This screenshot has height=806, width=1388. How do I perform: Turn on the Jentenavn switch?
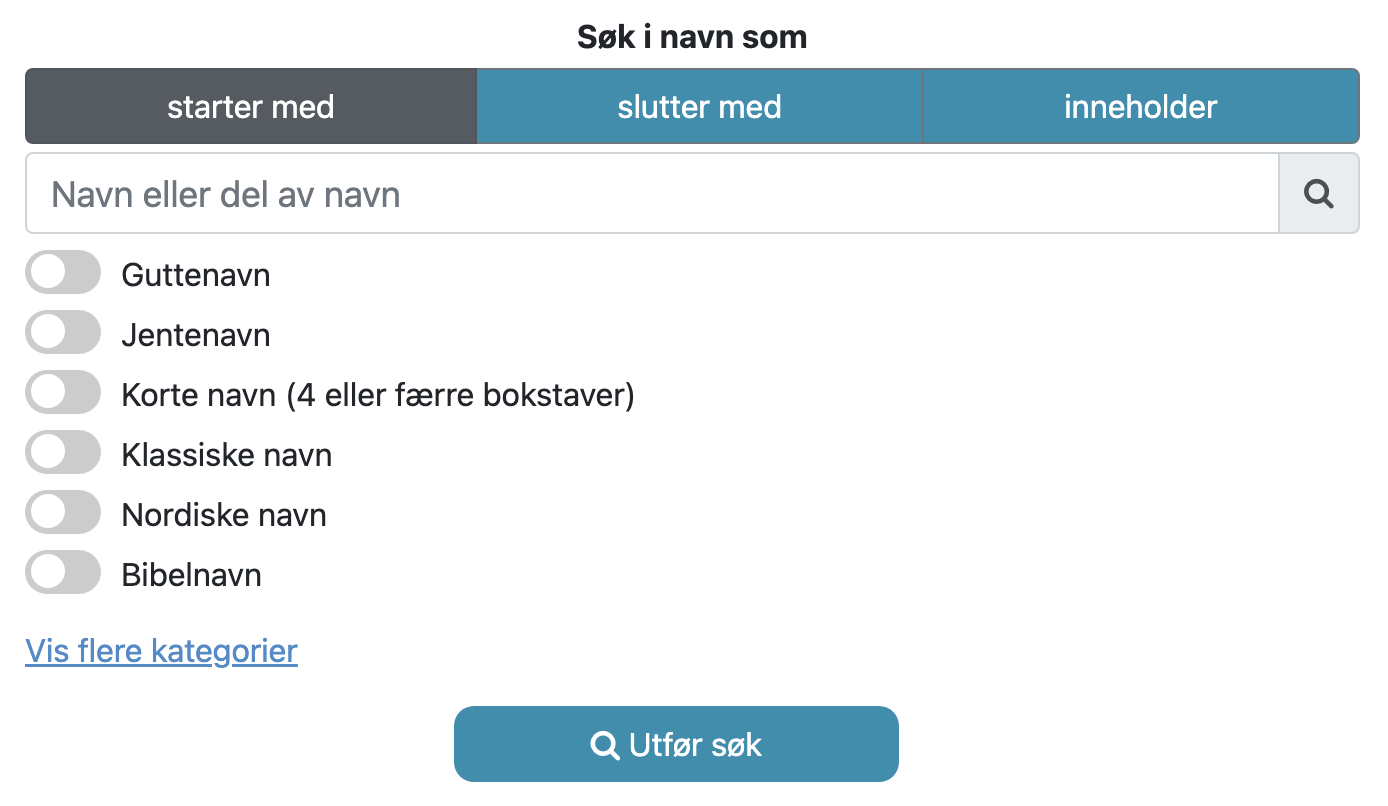coord(63,332)
